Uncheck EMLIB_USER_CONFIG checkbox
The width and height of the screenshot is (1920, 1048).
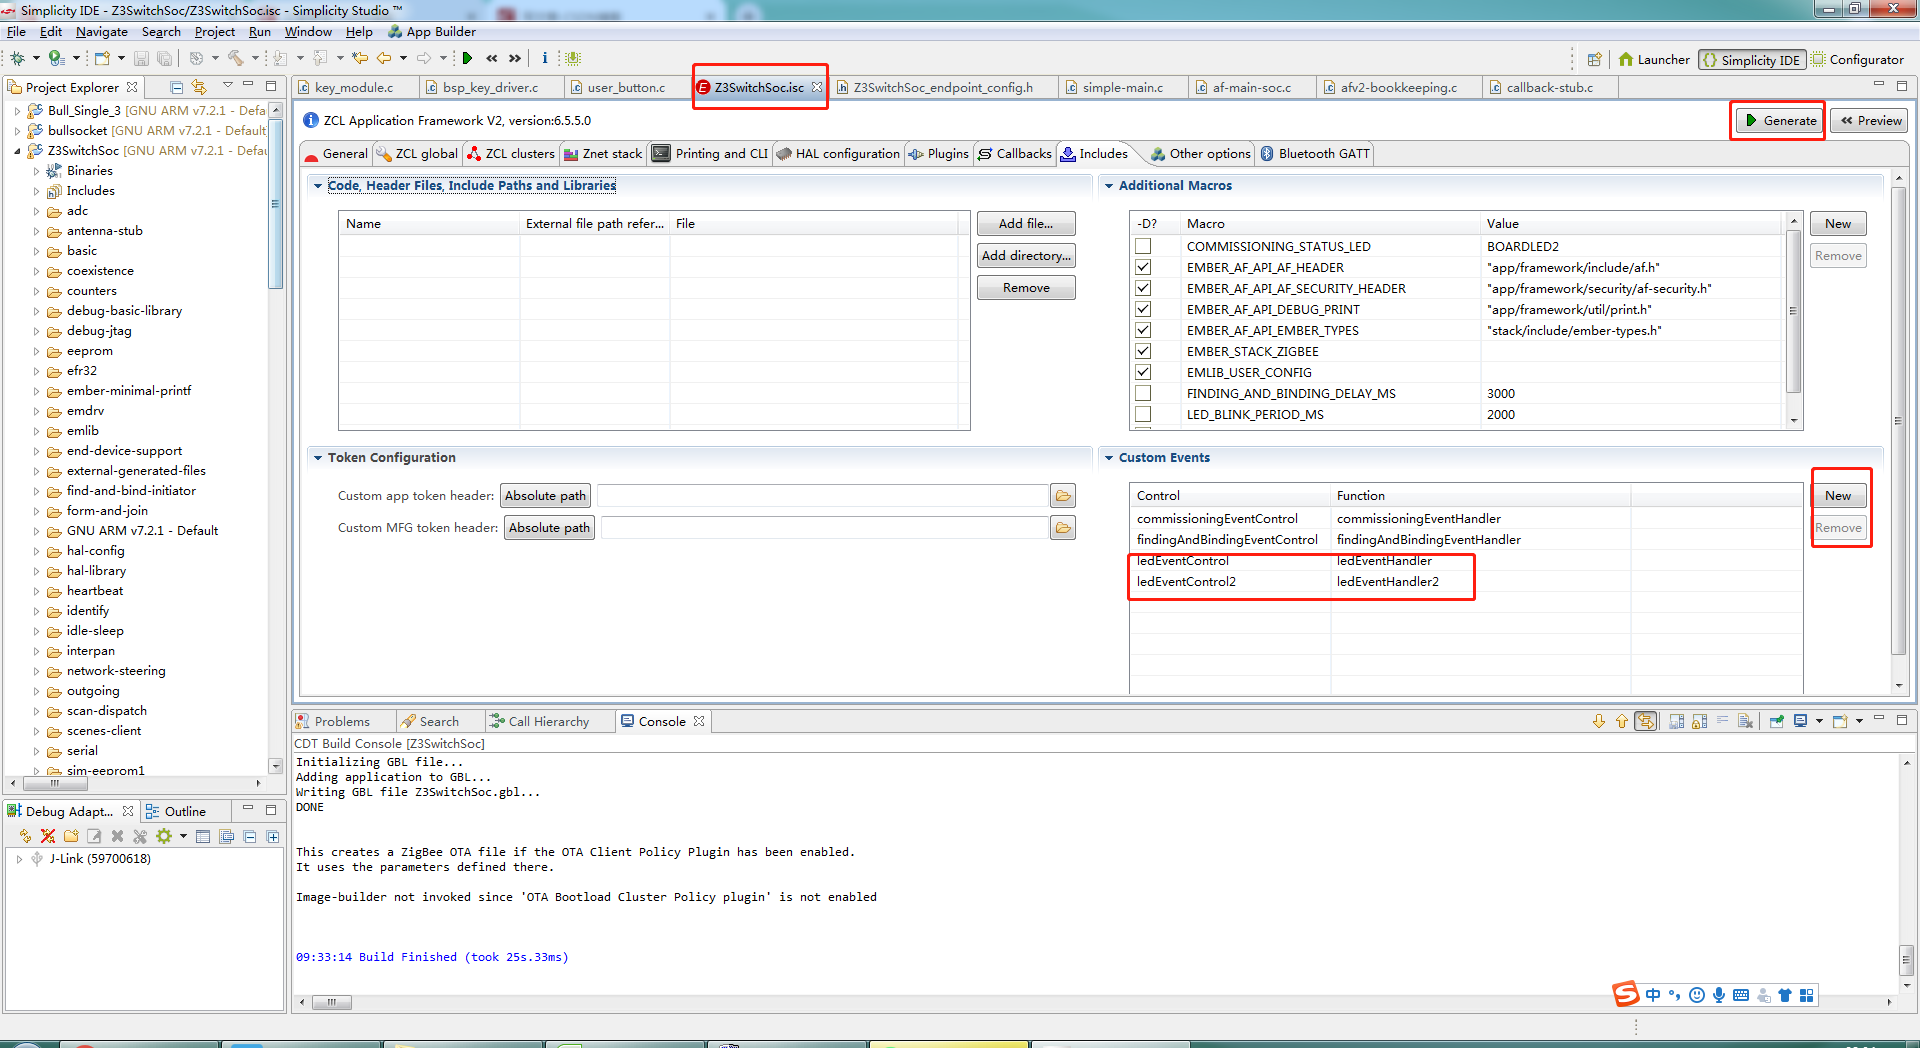(x=1143, y=372)
